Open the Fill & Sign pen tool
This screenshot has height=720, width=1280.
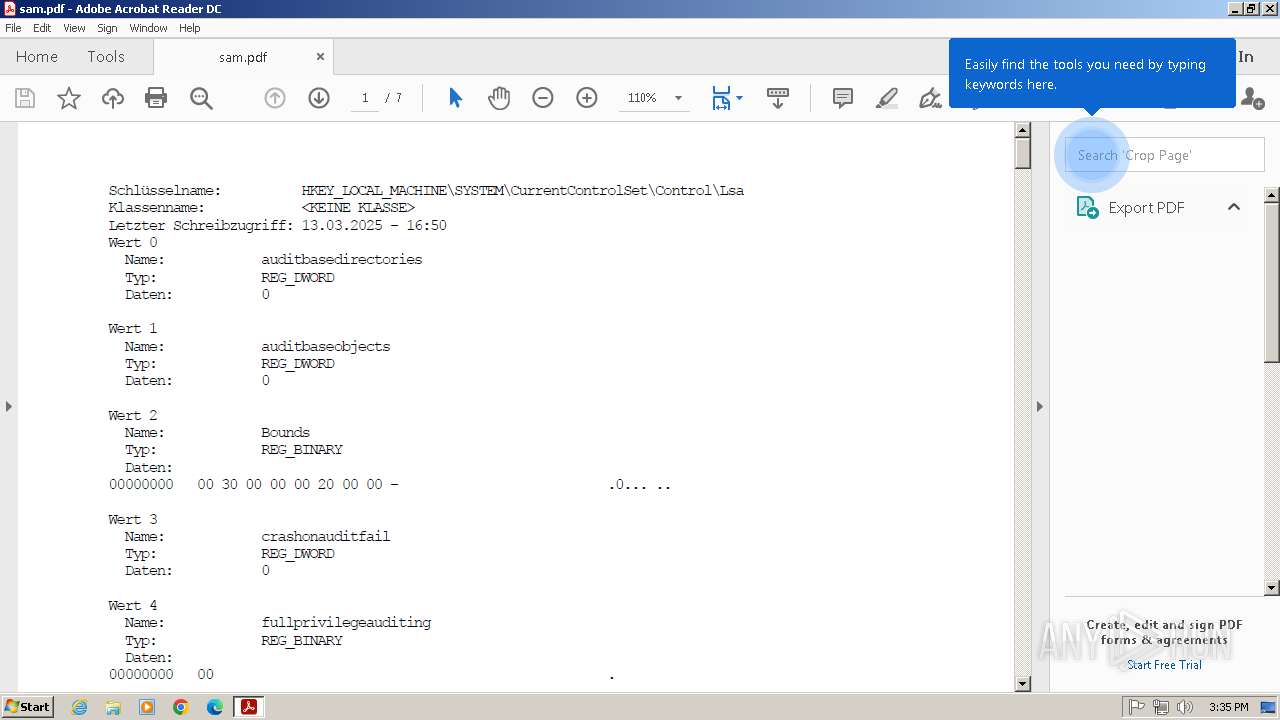point(930,98)
